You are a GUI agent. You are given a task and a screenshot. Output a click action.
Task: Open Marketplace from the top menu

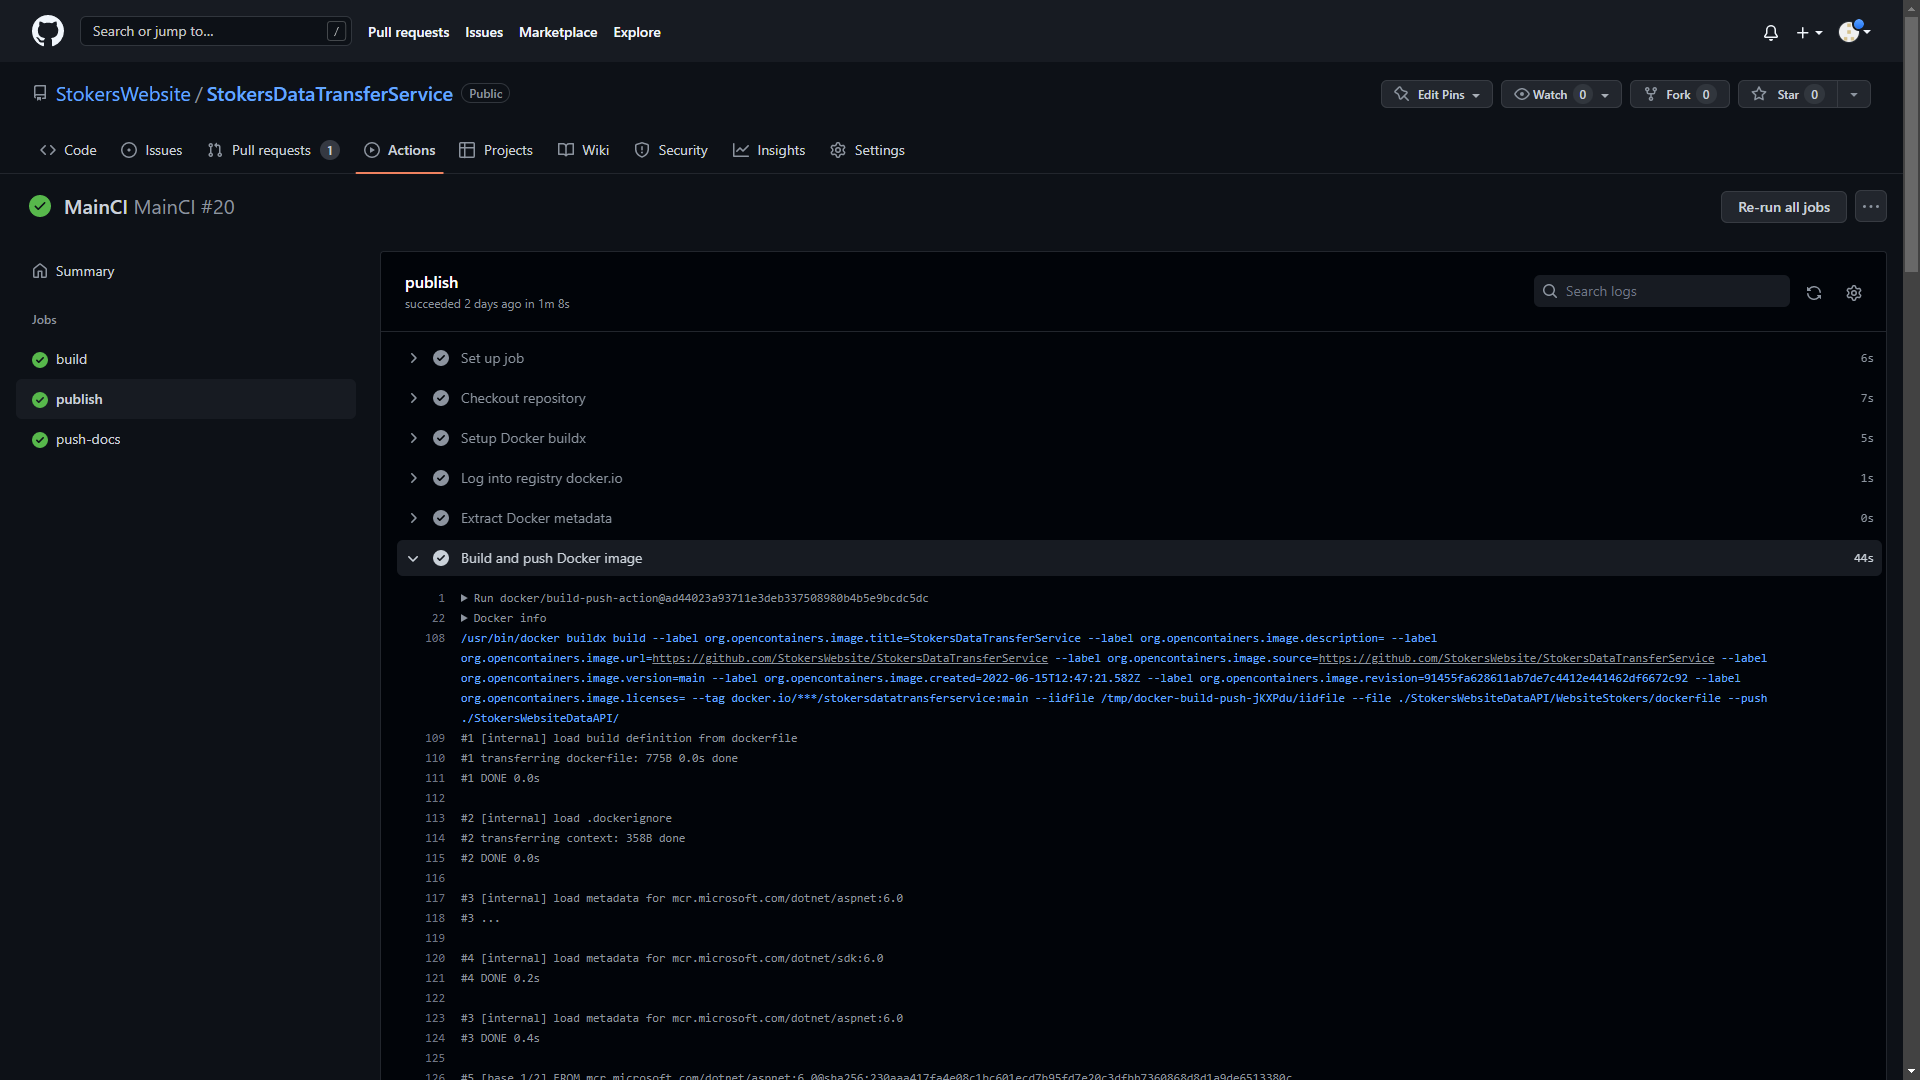pyautogui.click(x=558, y=31)
